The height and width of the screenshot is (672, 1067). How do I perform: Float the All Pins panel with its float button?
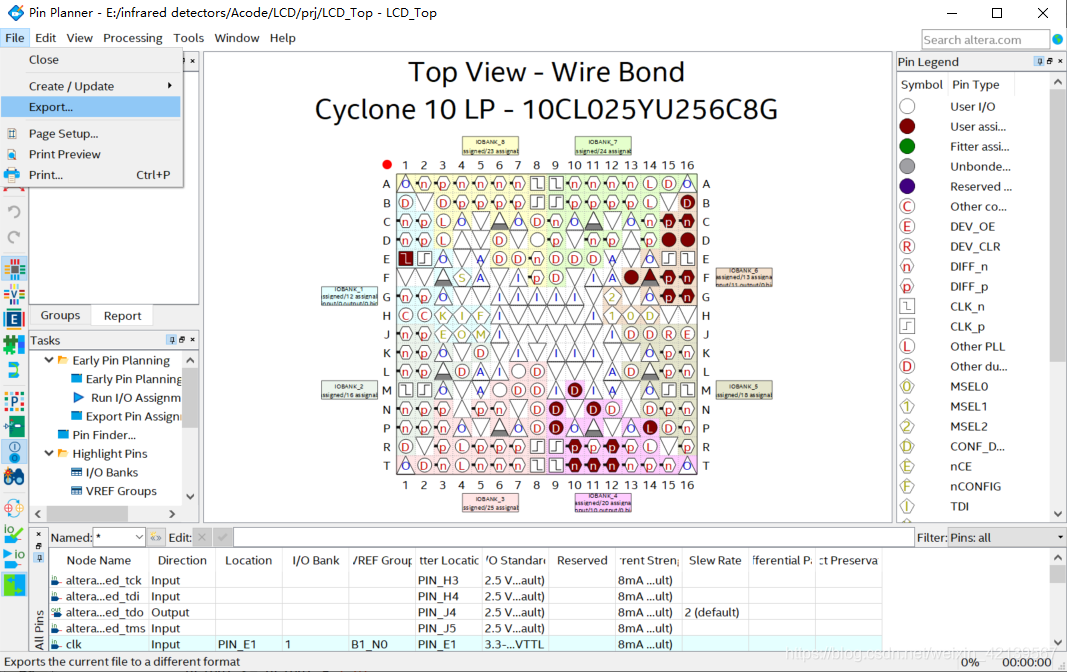pyautogui.click(x=39, y=546)
